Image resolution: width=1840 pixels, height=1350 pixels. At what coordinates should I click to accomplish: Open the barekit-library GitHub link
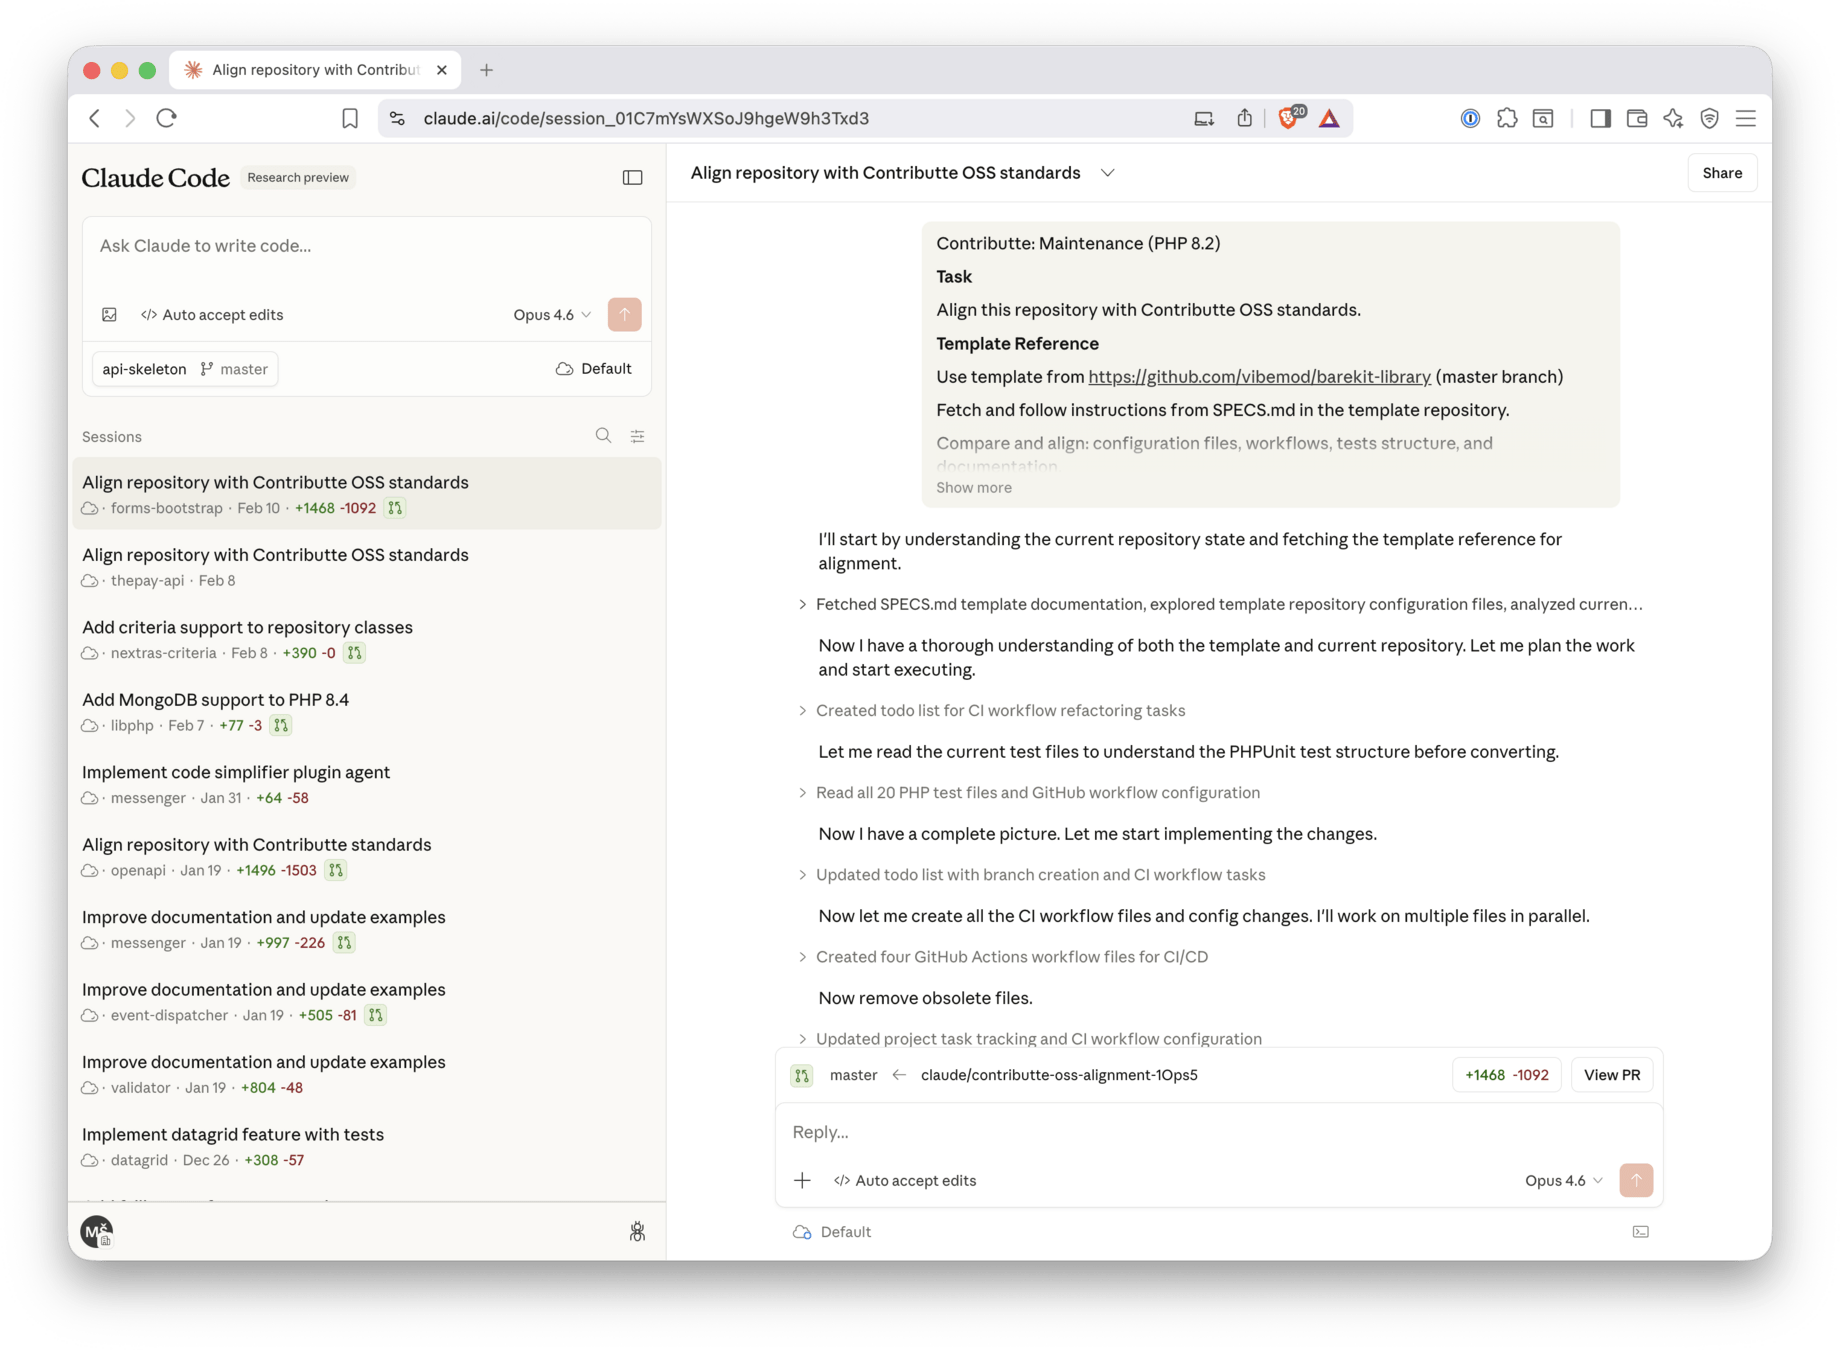(1259, 377)
